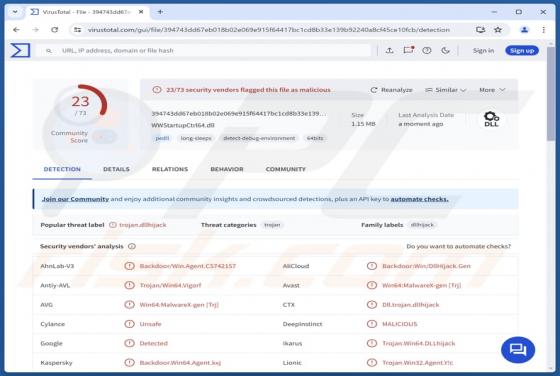Image resolution: width=560 pixels, height=376 pixels.
Task: Switch to the DETAILS tab
Action: 116,169
